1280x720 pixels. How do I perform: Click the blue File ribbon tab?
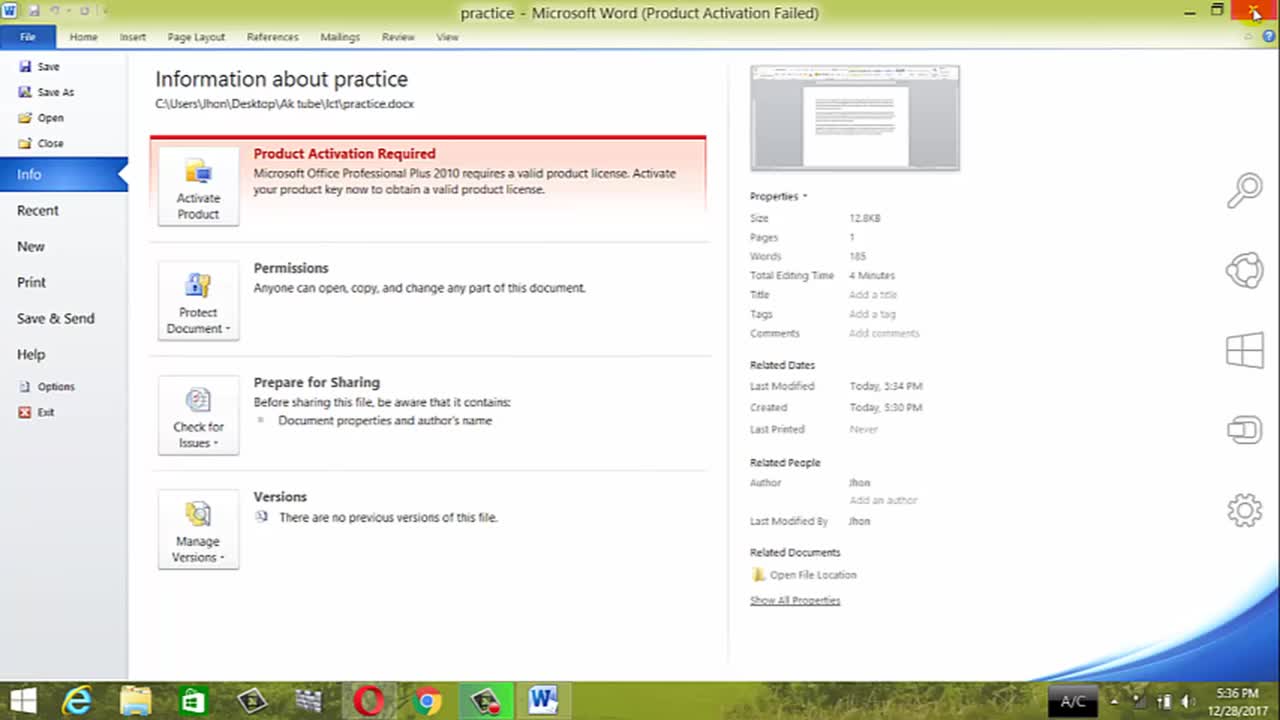28,37
